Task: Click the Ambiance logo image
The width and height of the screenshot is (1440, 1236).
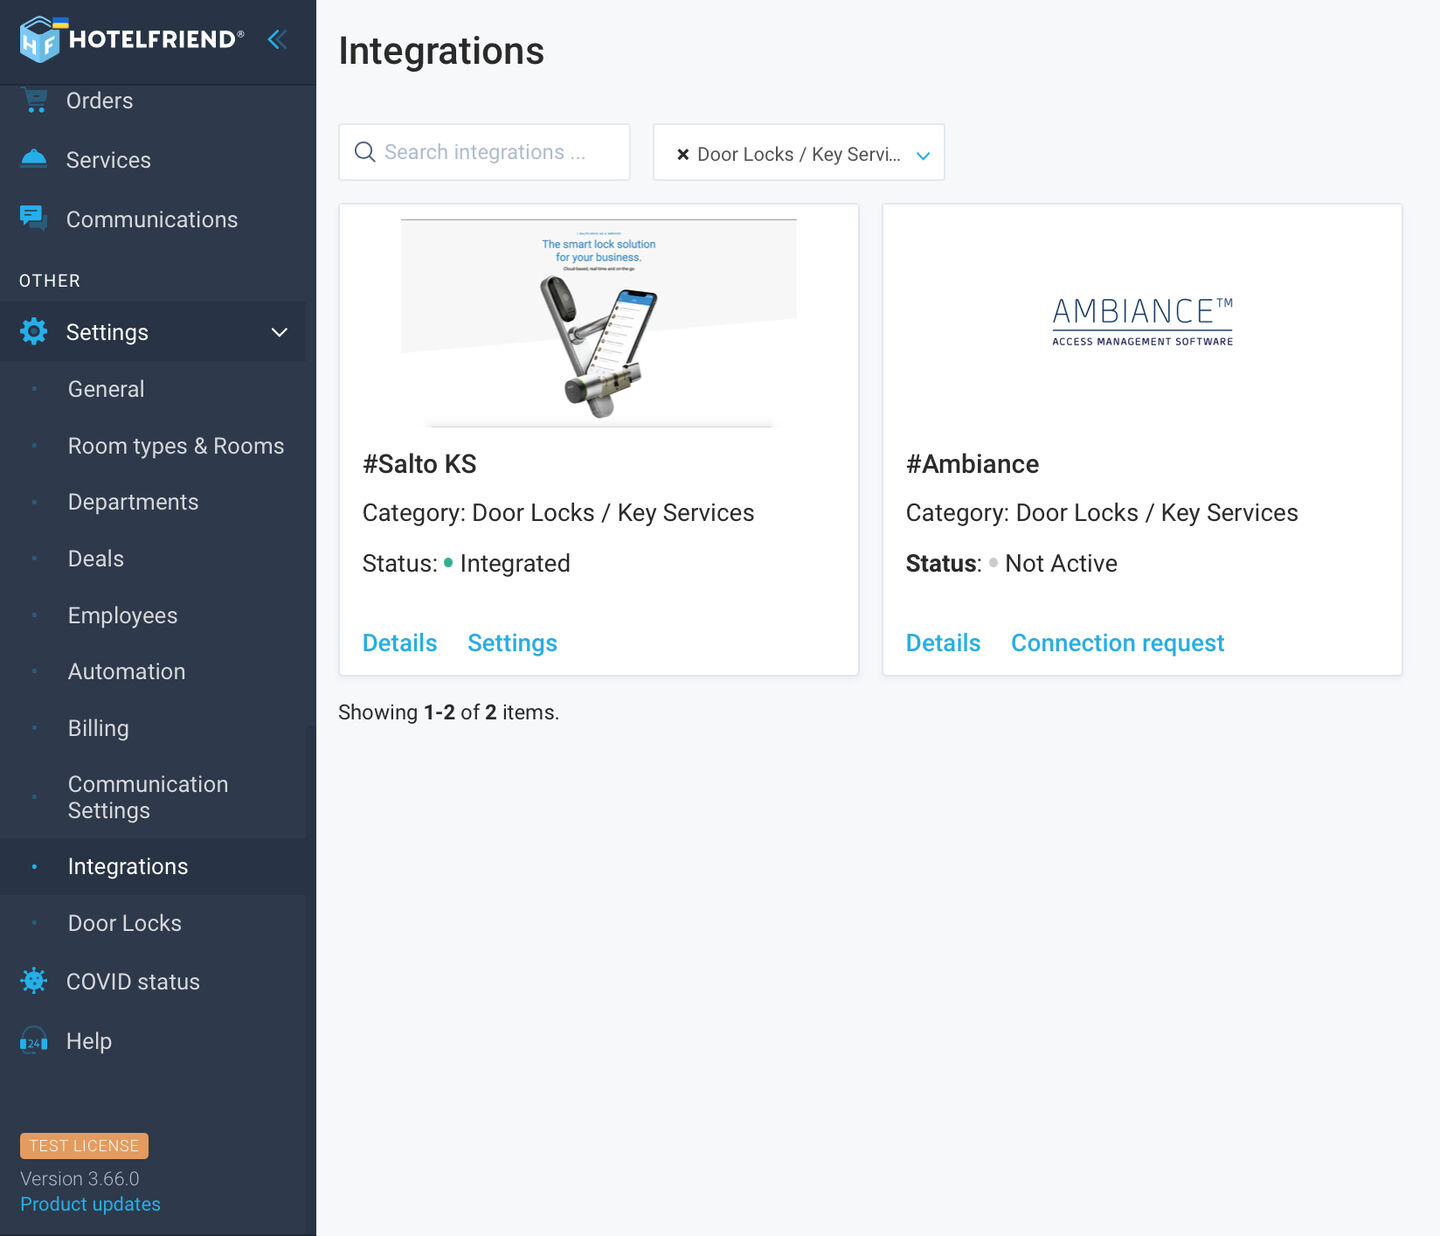Action: coord(1142,322)
